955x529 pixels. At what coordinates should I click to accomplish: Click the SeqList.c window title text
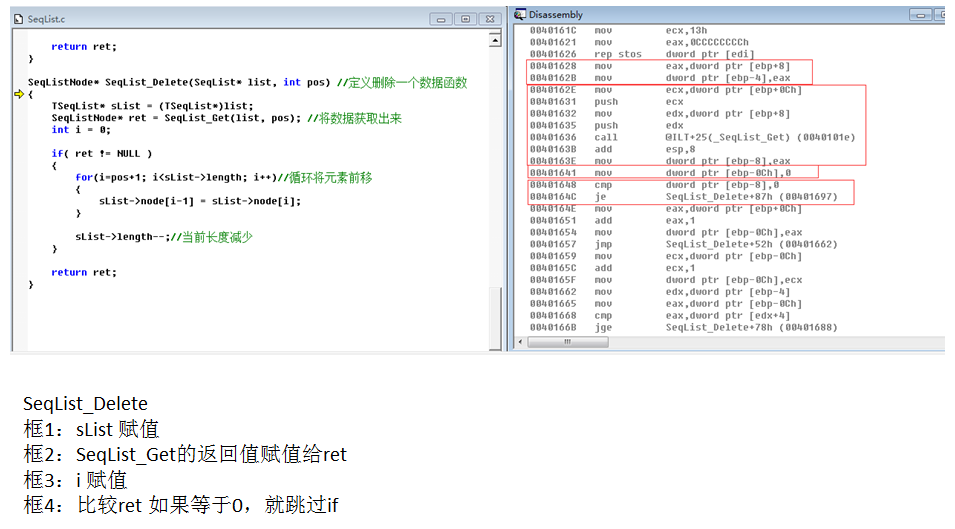pyautogui.click(x=46, y=19)
